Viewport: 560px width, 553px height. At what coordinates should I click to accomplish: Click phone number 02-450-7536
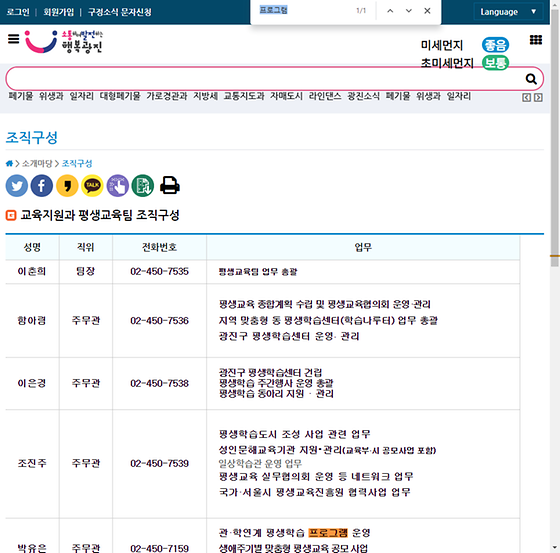[x=159, y=321]
